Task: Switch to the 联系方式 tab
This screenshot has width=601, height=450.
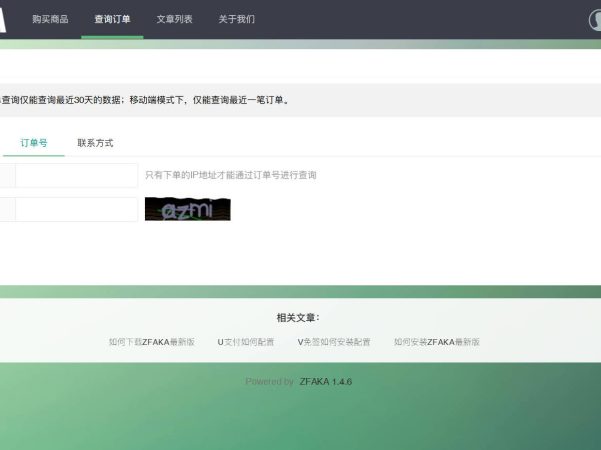Action: (95, 143)
